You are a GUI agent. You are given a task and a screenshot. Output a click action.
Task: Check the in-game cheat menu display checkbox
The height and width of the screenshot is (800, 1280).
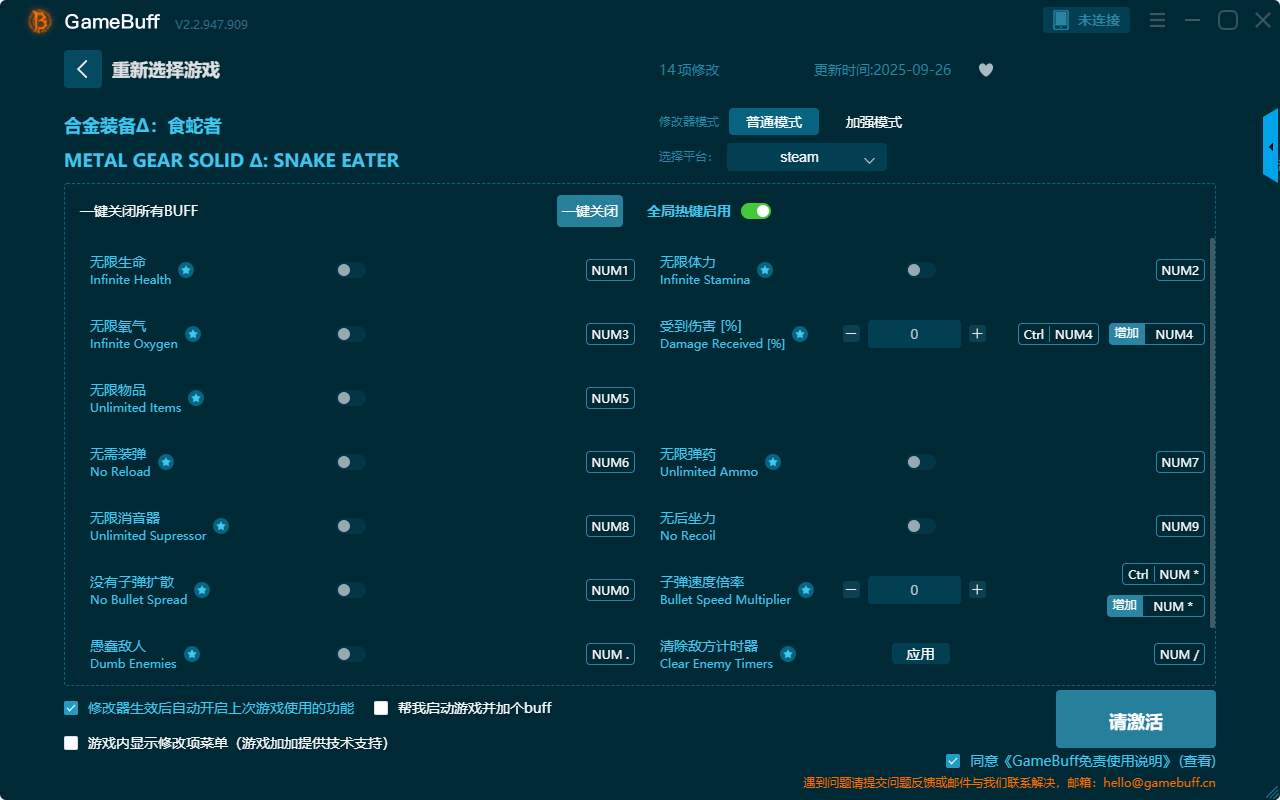(71, 743)
